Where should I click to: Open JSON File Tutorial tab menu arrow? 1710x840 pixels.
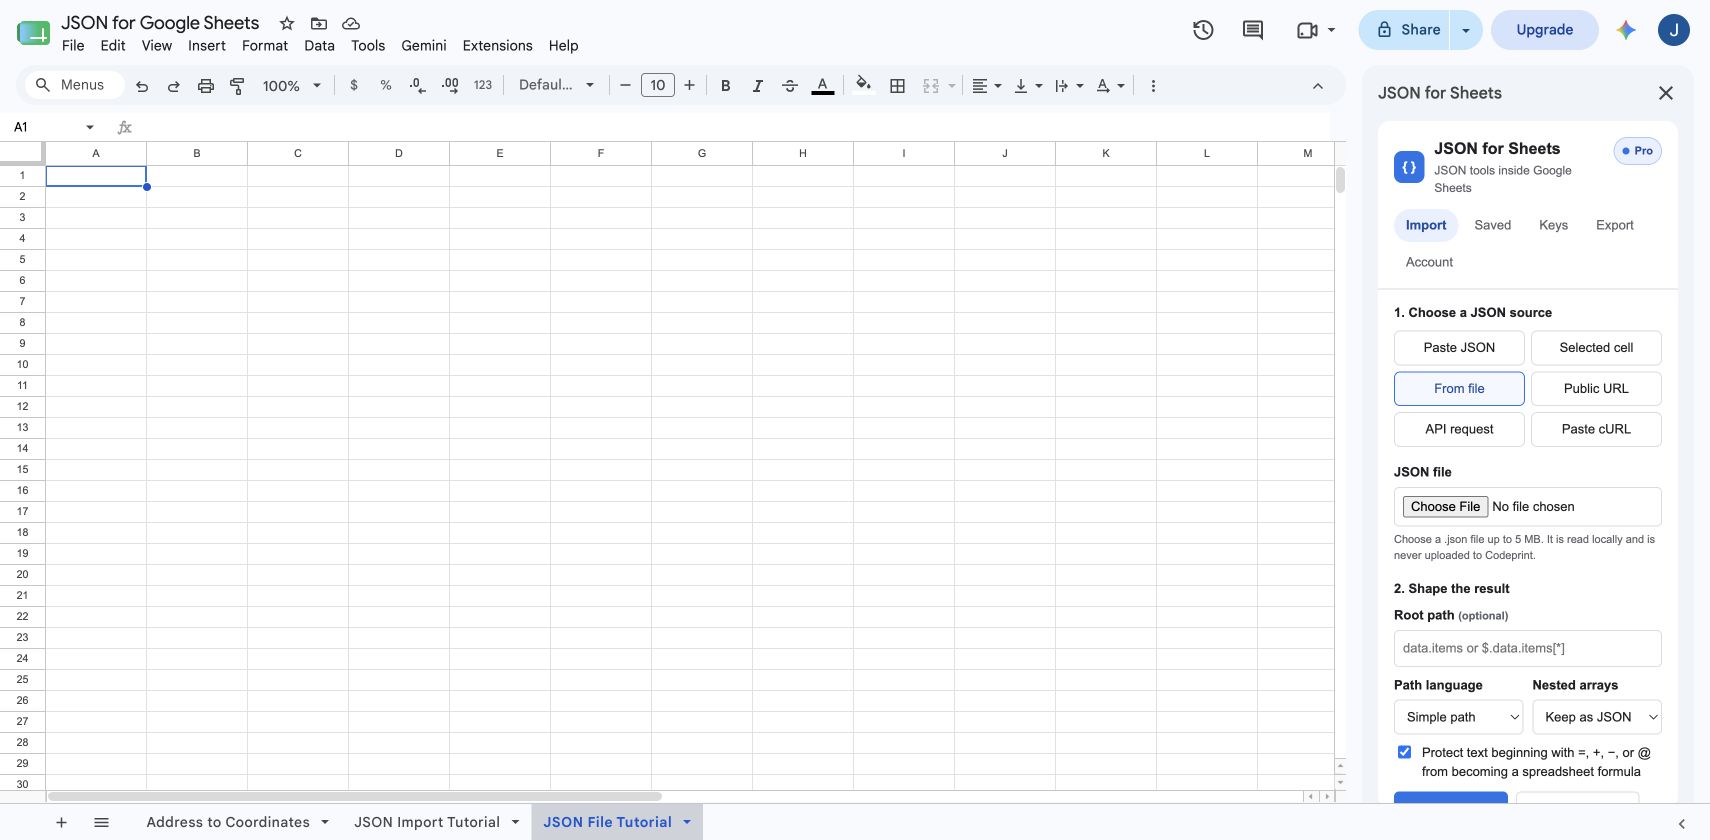click(687, 822)
